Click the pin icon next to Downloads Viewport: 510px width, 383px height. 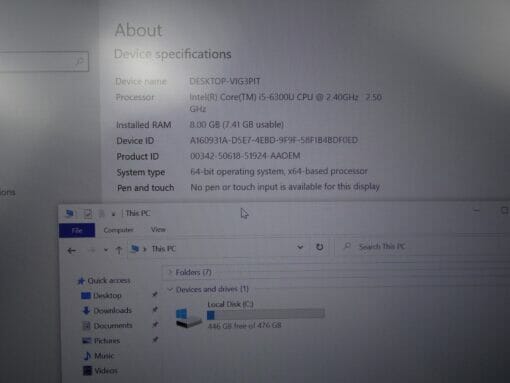[x=155, y=309]
